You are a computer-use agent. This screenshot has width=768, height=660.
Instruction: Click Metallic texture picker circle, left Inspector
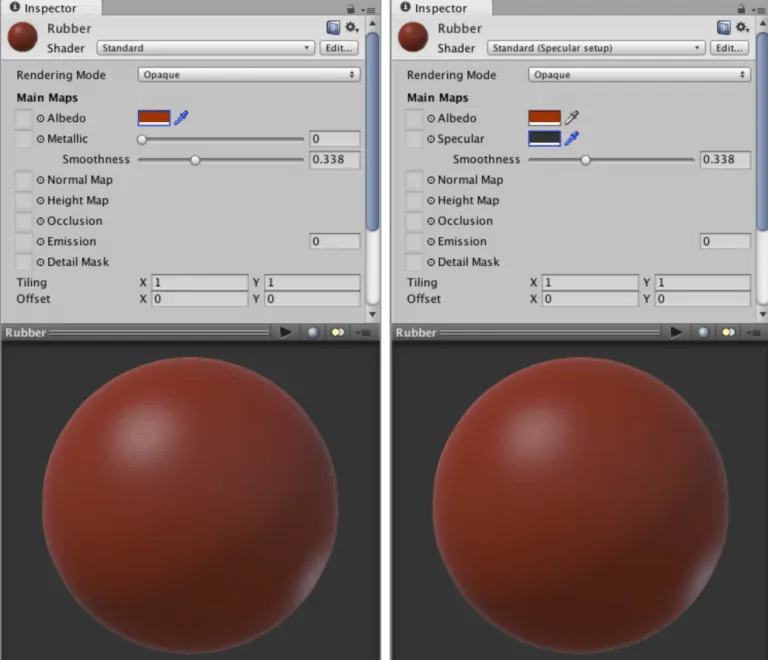coord(40,139)
